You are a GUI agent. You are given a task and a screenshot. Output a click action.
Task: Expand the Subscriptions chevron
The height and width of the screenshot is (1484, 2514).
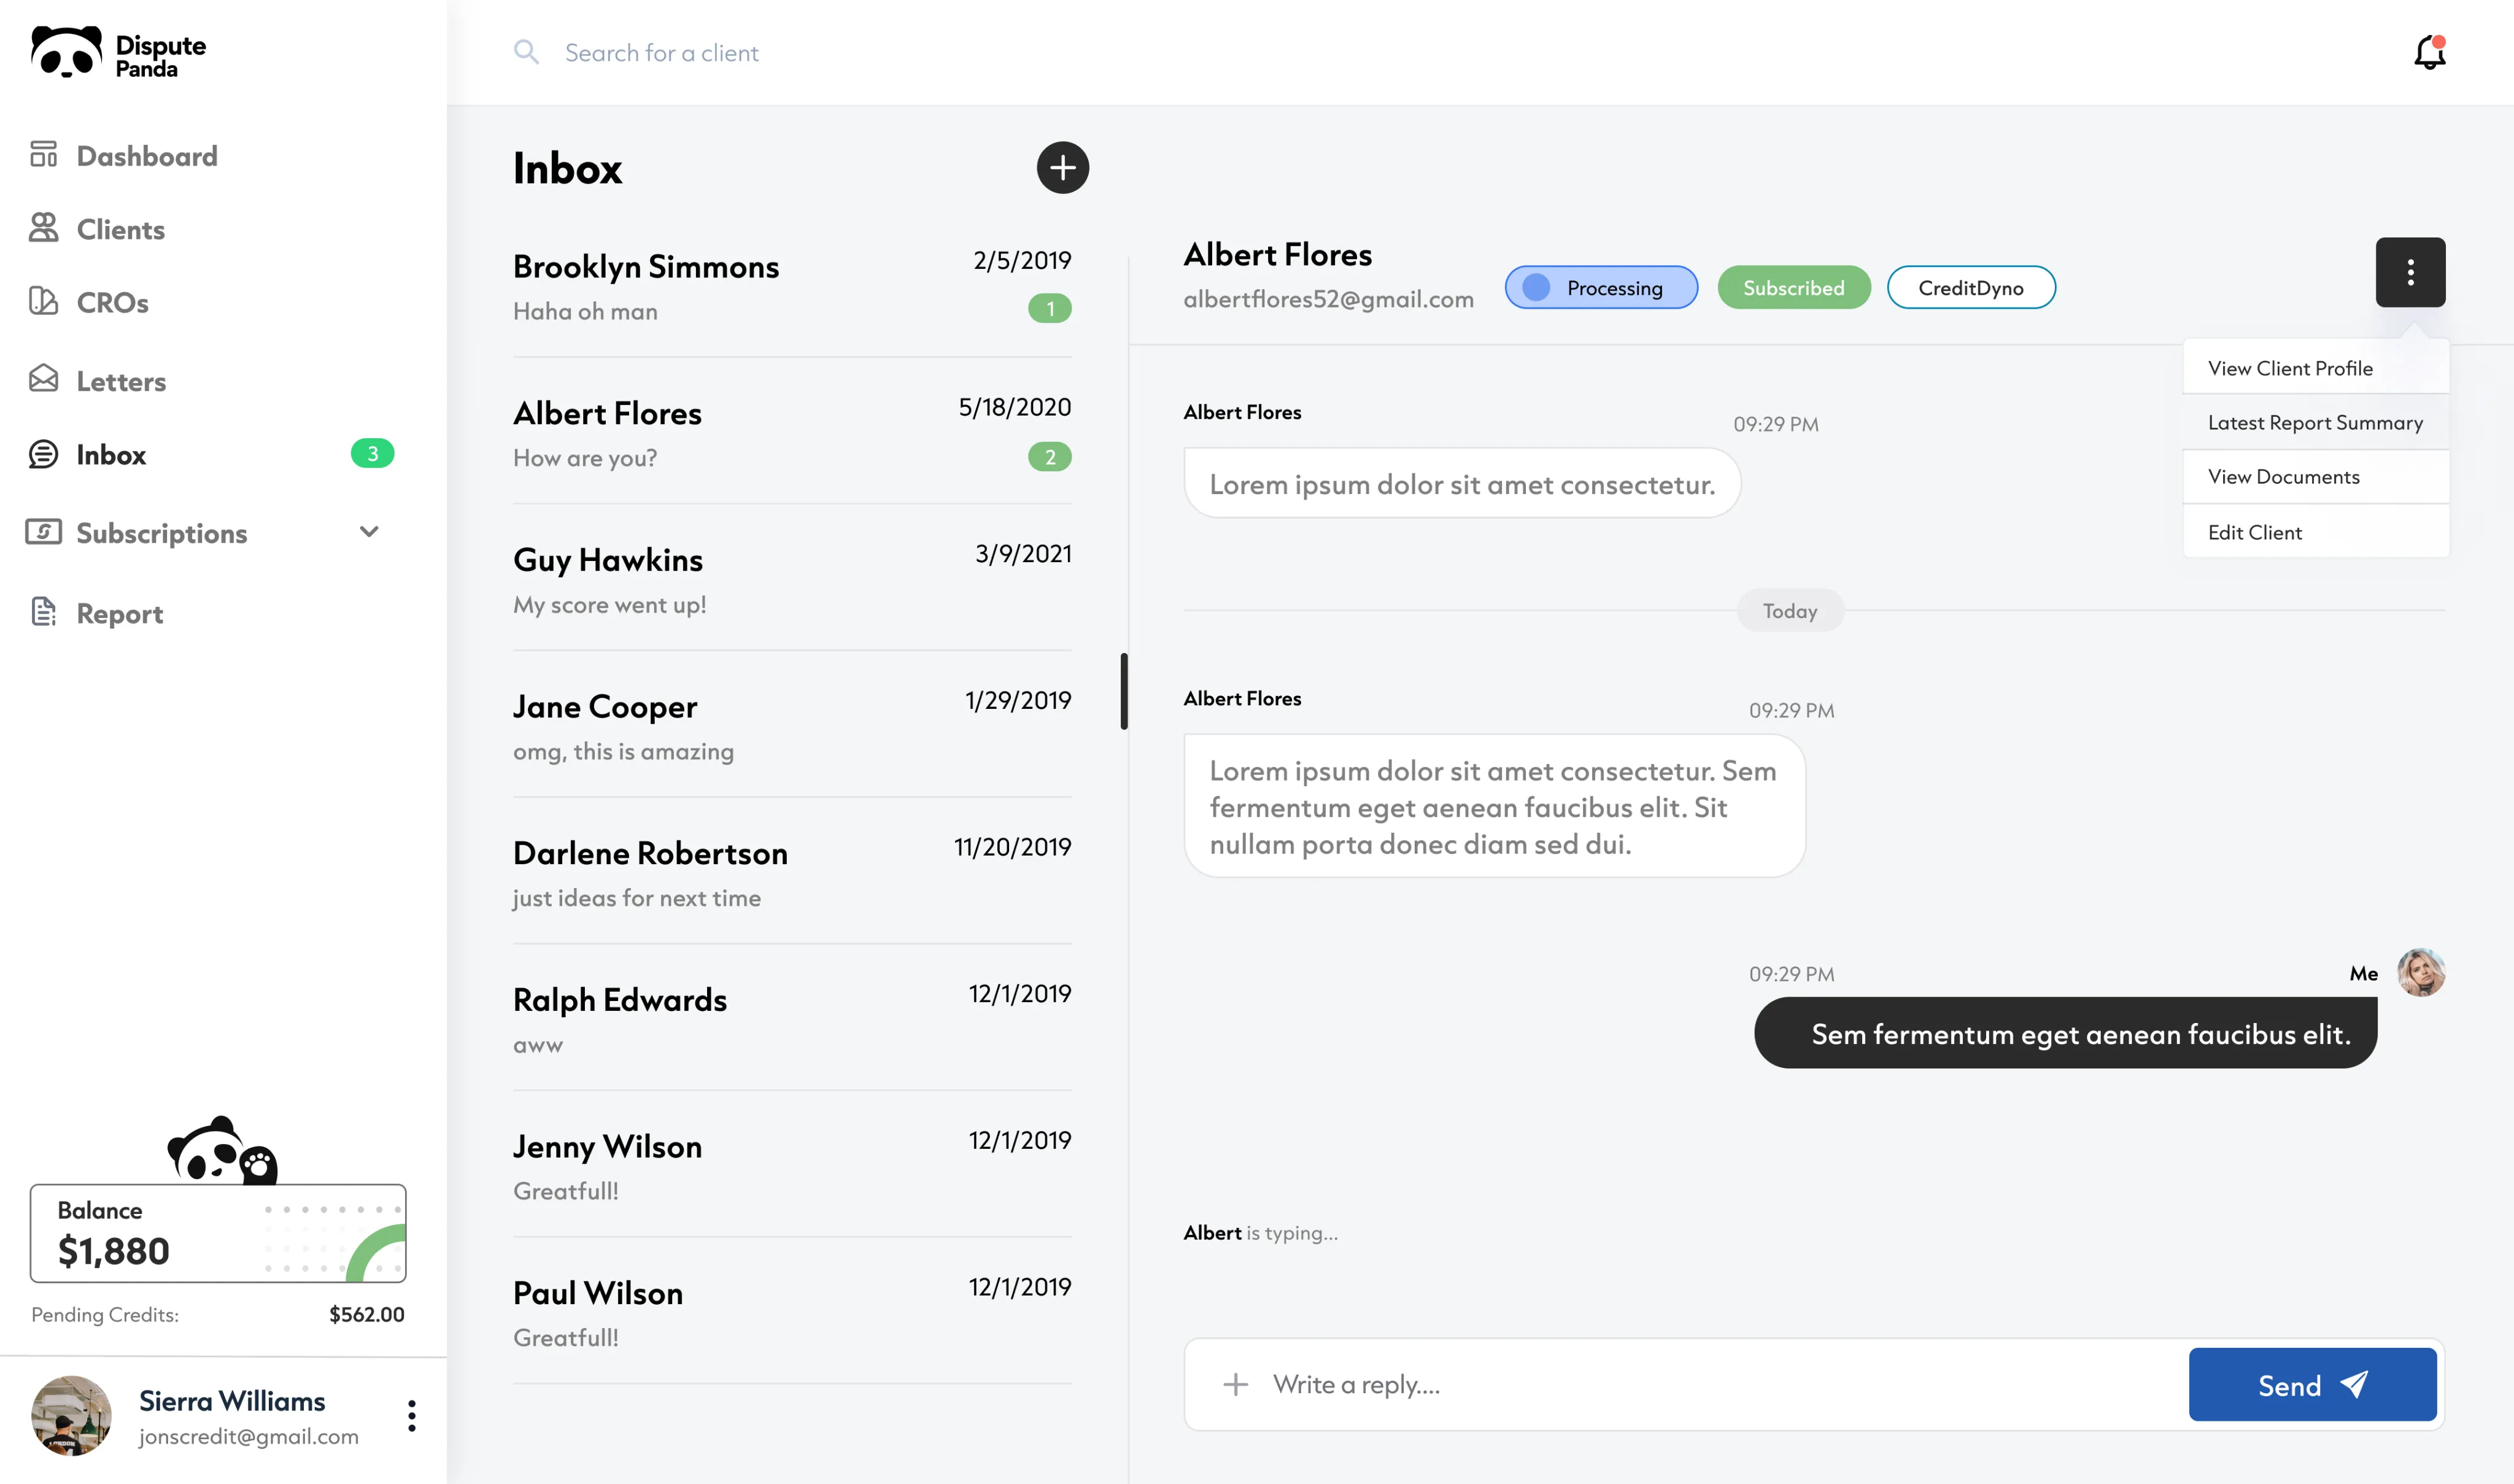coord(369,532)
